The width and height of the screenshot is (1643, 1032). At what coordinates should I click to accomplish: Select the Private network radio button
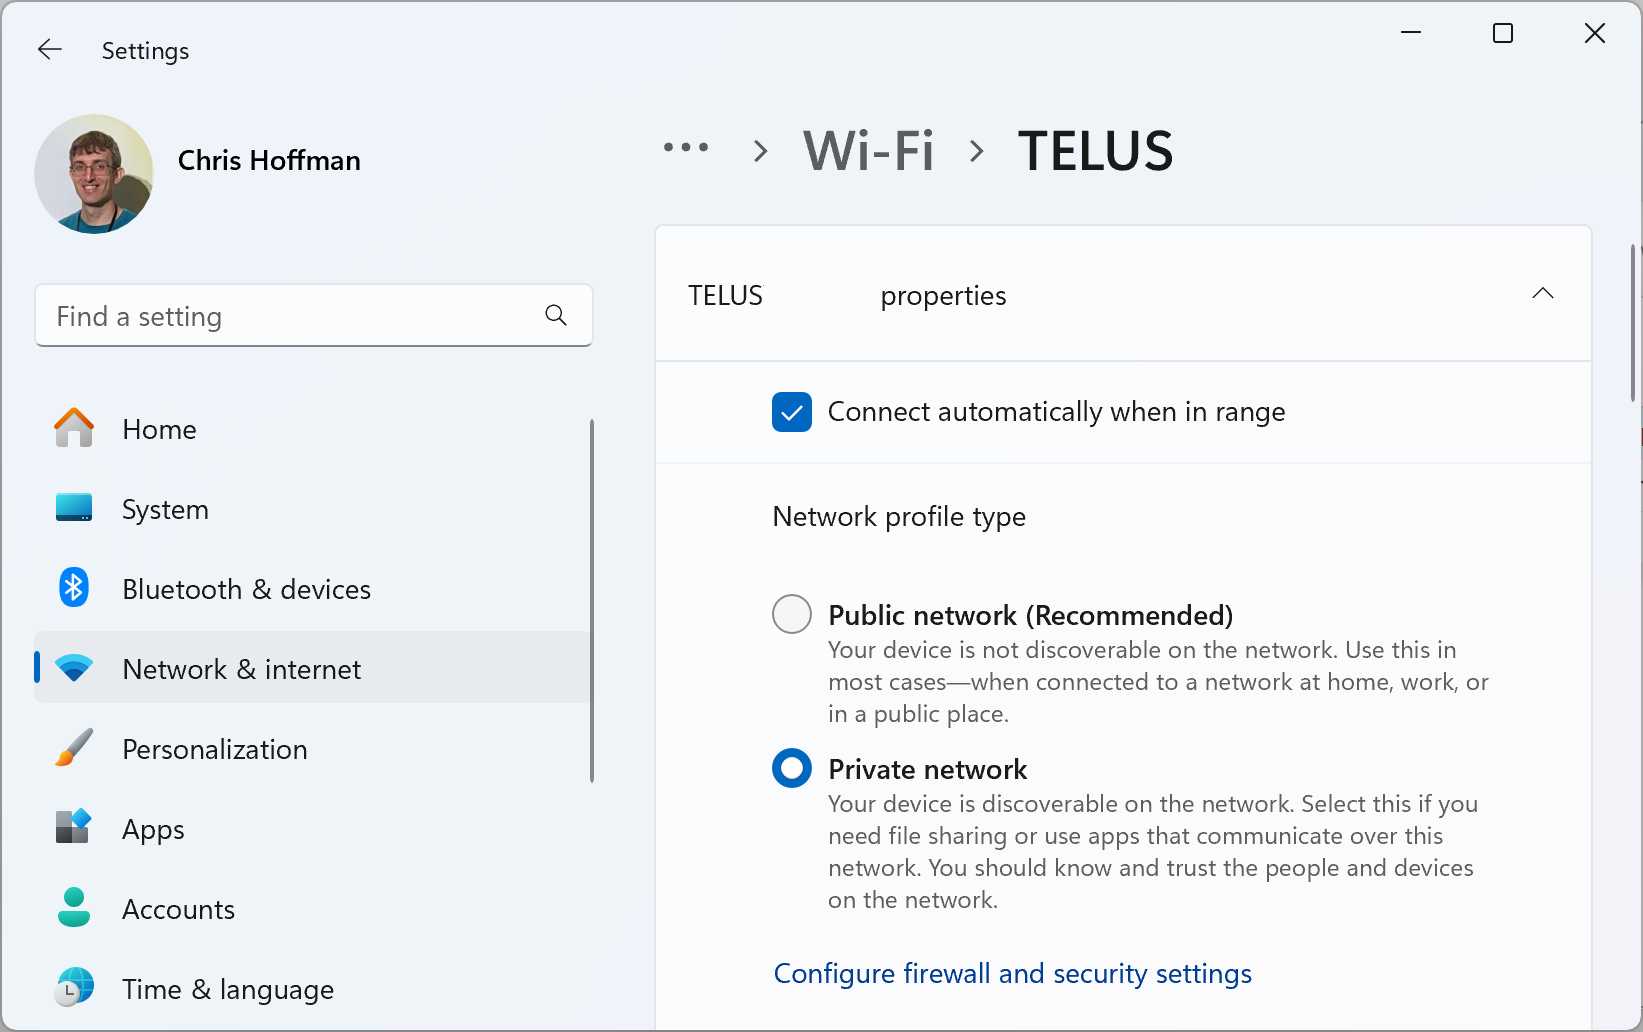(791, 768)
